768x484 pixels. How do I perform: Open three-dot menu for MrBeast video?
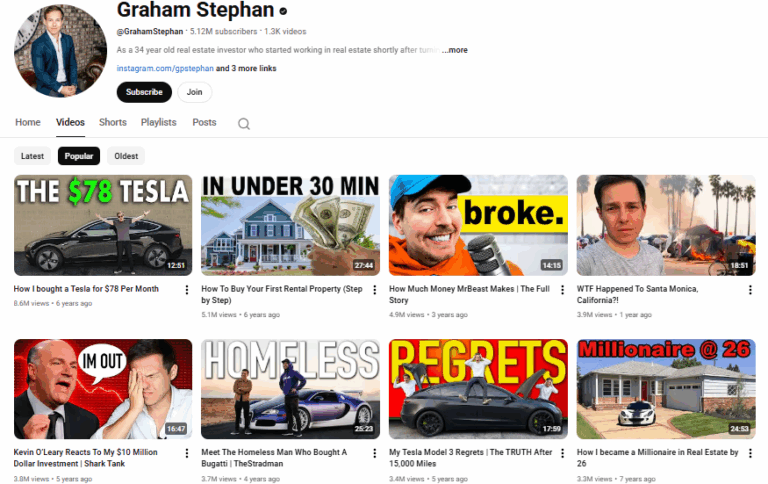562,290
